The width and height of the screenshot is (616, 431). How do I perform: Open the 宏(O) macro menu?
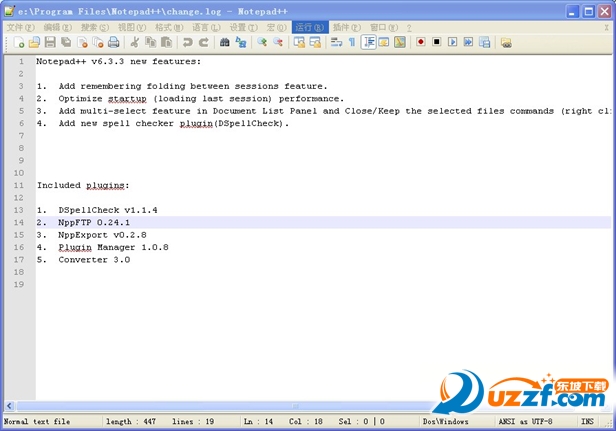coord(276,28)
